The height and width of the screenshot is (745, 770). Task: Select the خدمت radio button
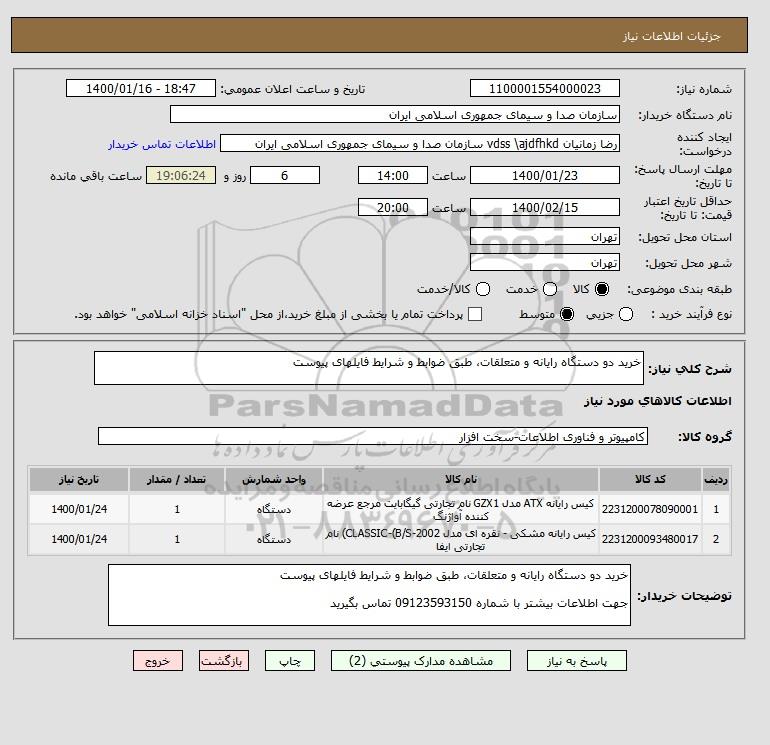pyautogui.click(x=550, y=289)
